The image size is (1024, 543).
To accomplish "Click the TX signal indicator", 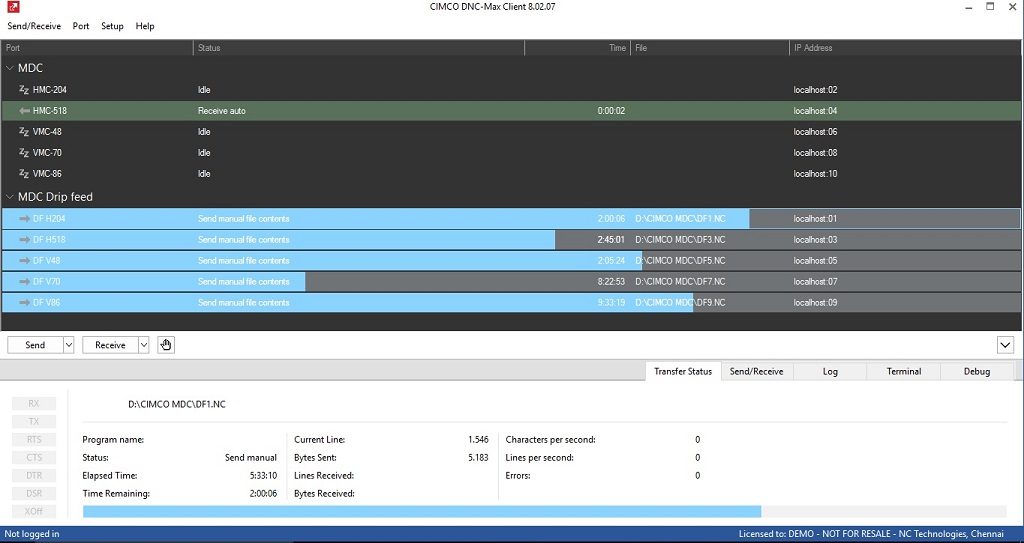I will [x=34, y=421].
